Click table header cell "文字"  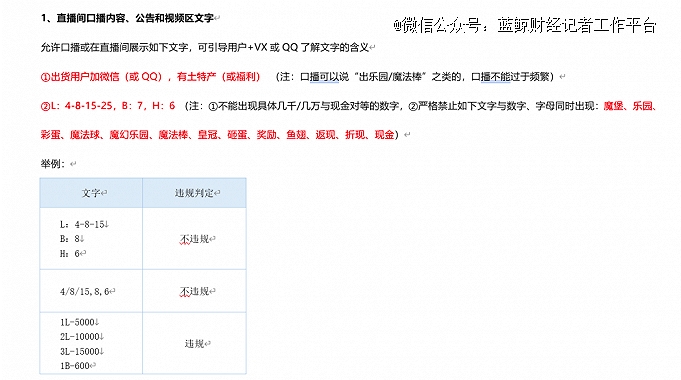[x=91, y=193]
